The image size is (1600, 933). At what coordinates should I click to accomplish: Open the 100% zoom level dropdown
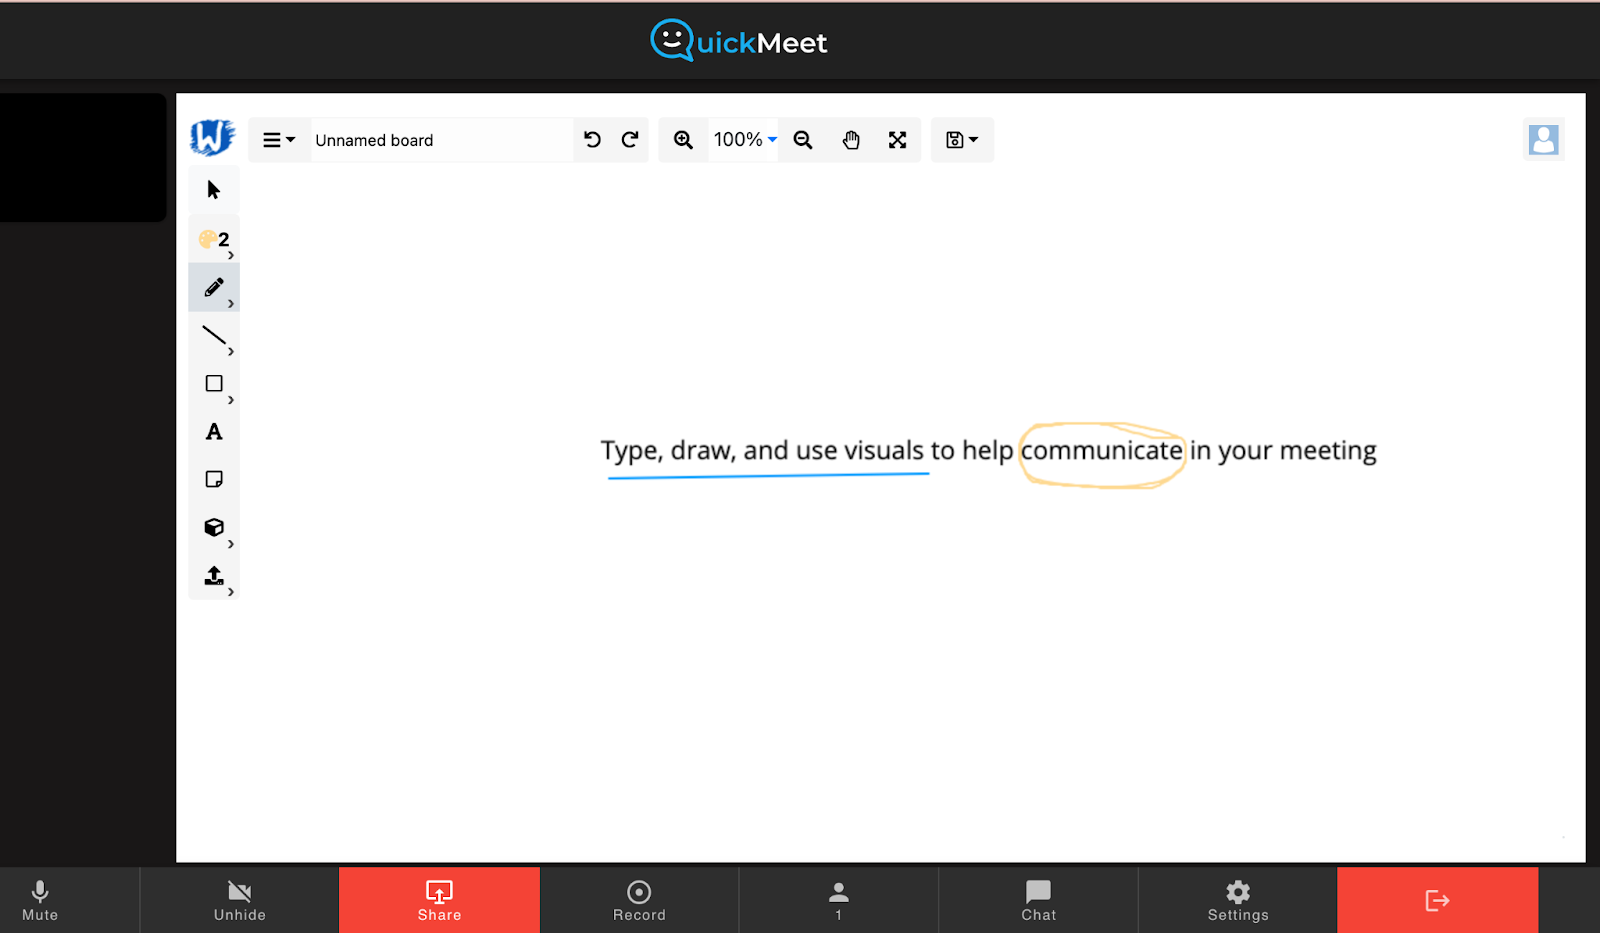(744, 140)
